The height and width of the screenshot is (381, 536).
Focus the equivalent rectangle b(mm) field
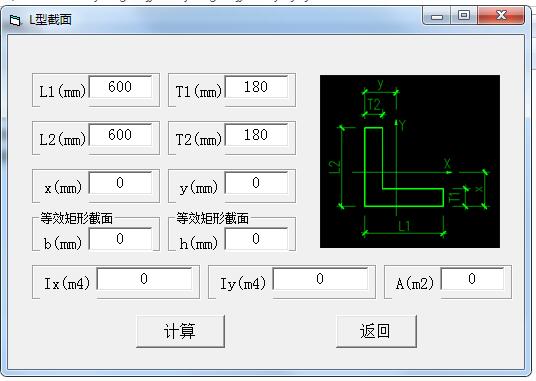click(x=120, y=239)
